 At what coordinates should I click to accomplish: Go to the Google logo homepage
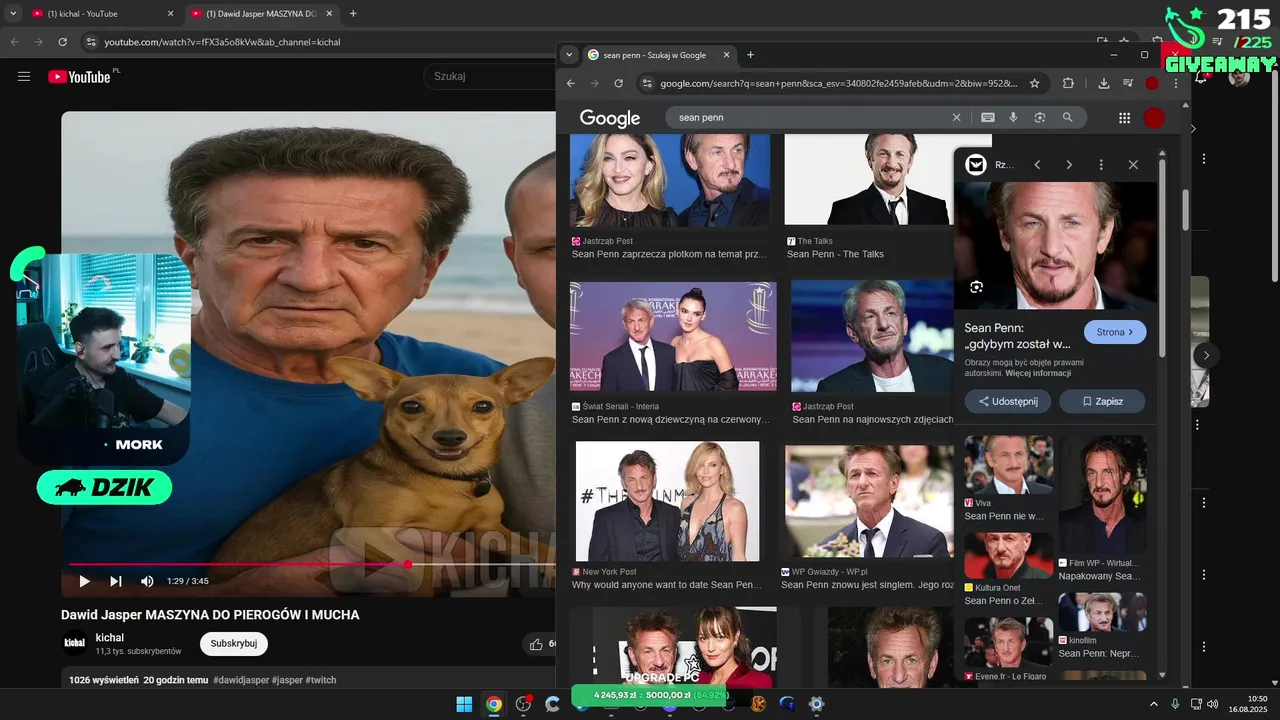click(x=610, y=118)
